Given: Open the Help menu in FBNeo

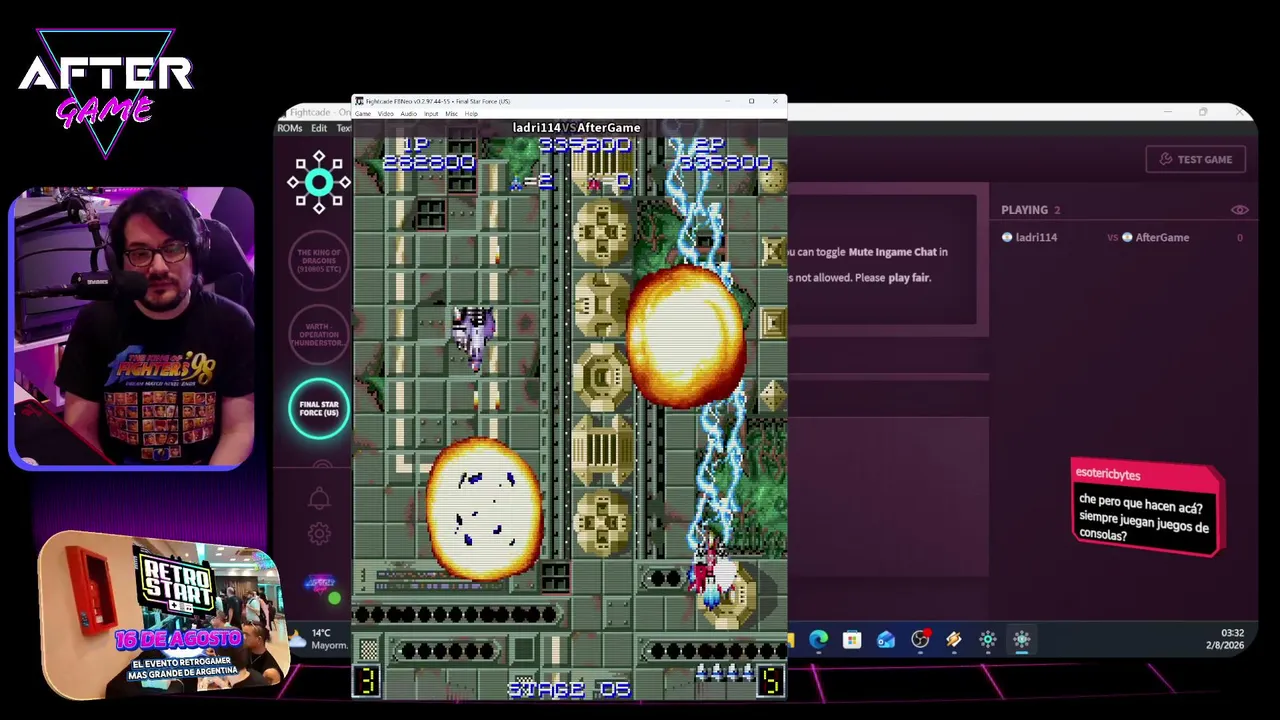Looking at the screenshot, I should (x=471, y=114).
